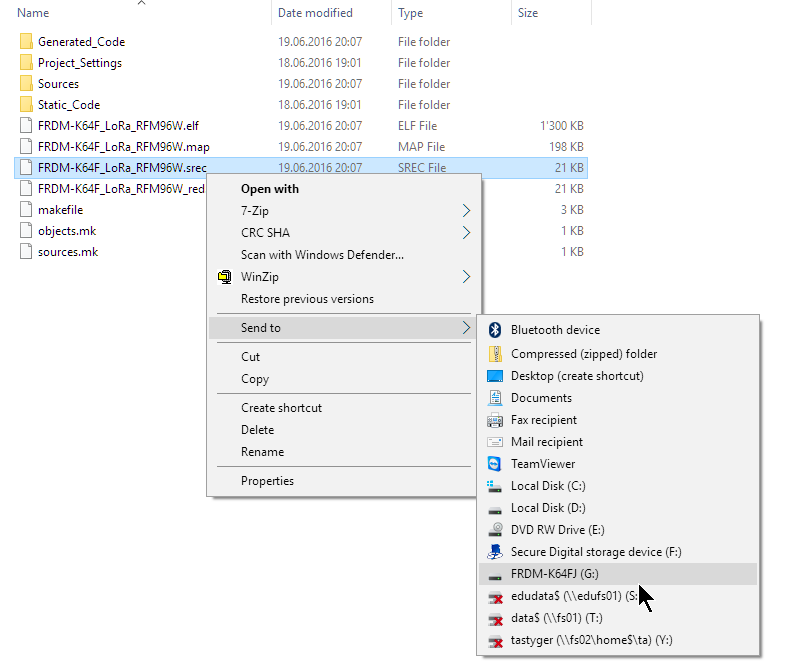Choose Restore previous versions
Image resolution: width=786 pixels, height=666 pixels.
(307, 299)
